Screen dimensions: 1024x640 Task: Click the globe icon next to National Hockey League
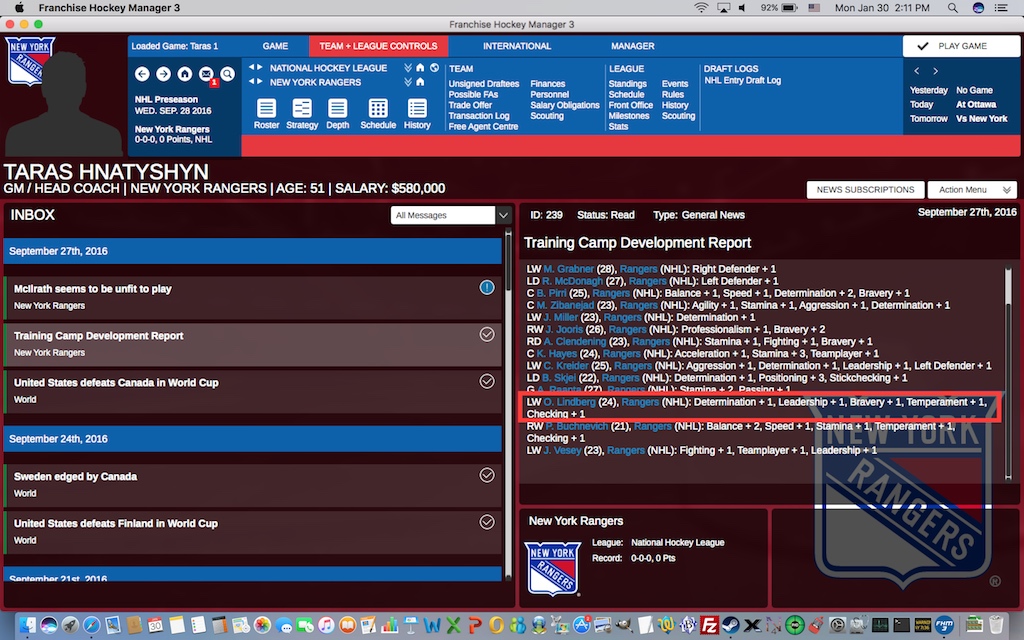coord(434,67)
